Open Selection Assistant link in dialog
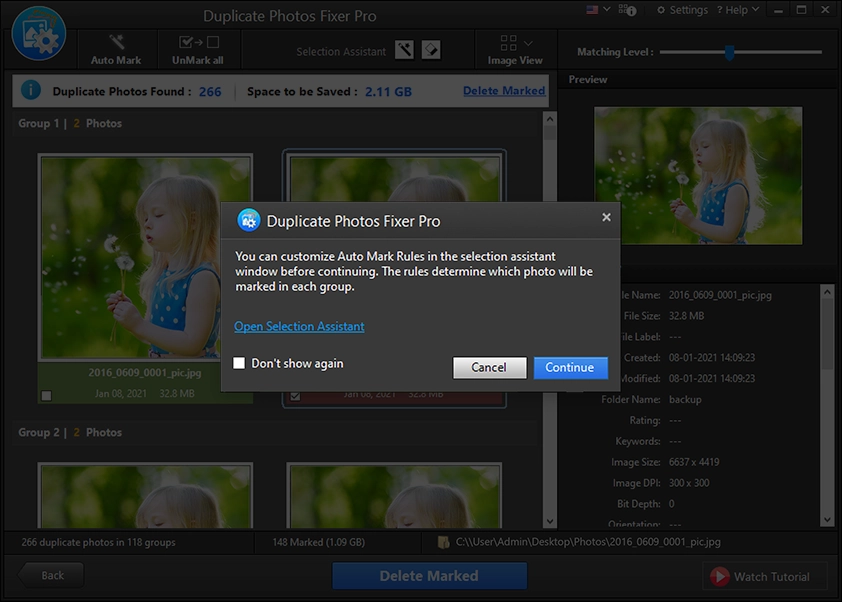Viewport: 842px width, 602px height. click(x=299, y=326)
